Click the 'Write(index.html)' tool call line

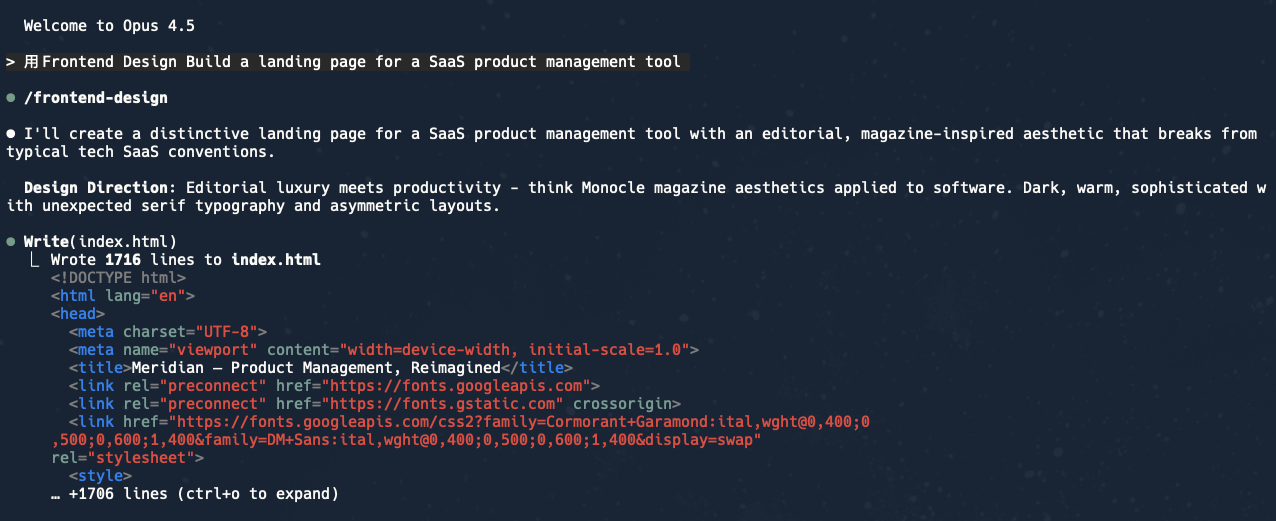click(100, 242)
